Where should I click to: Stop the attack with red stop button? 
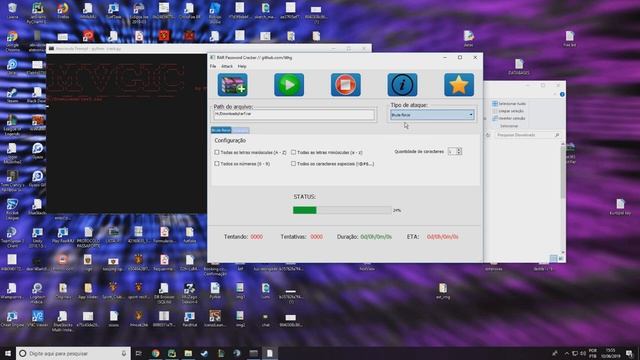(x=346, y=85)
